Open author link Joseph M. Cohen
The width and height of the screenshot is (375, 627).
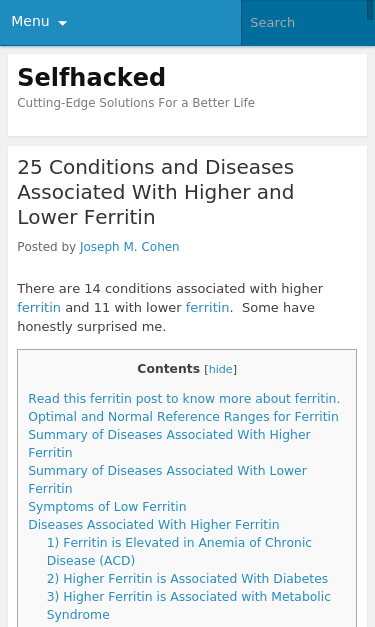130,247
